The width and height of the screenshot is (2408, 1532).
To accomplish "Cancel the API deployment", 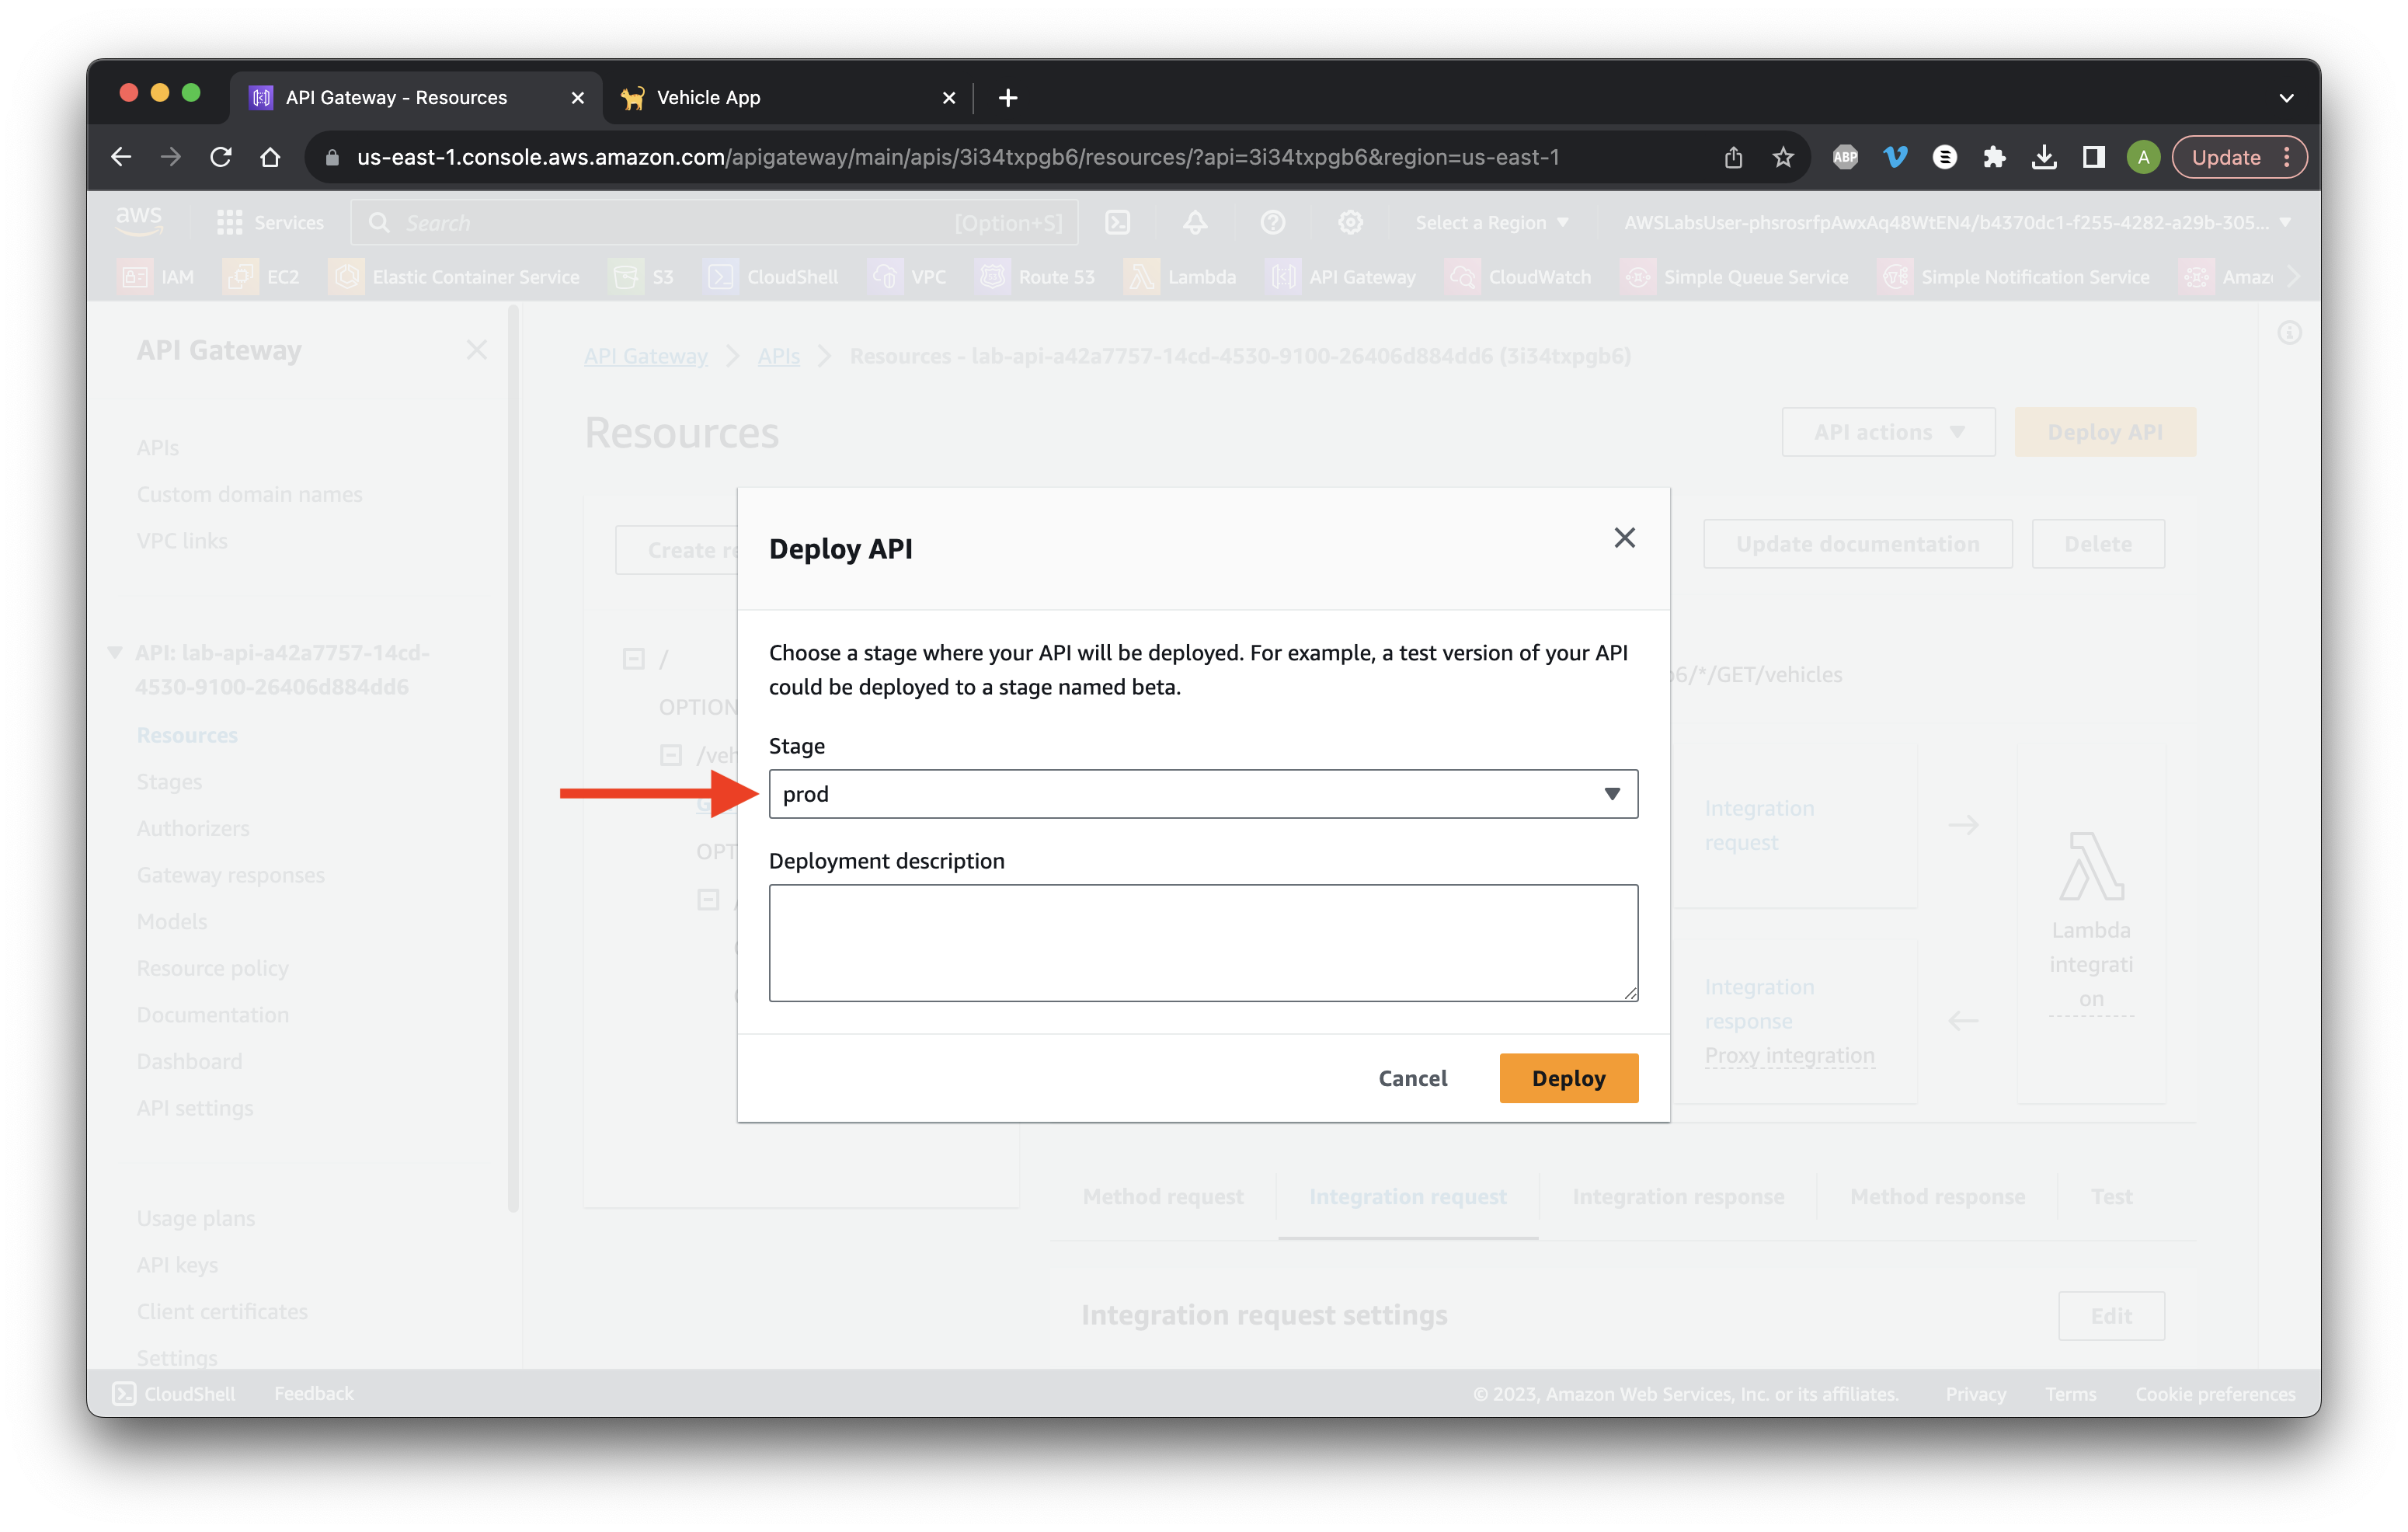I will click(x=1412, y=1077).
